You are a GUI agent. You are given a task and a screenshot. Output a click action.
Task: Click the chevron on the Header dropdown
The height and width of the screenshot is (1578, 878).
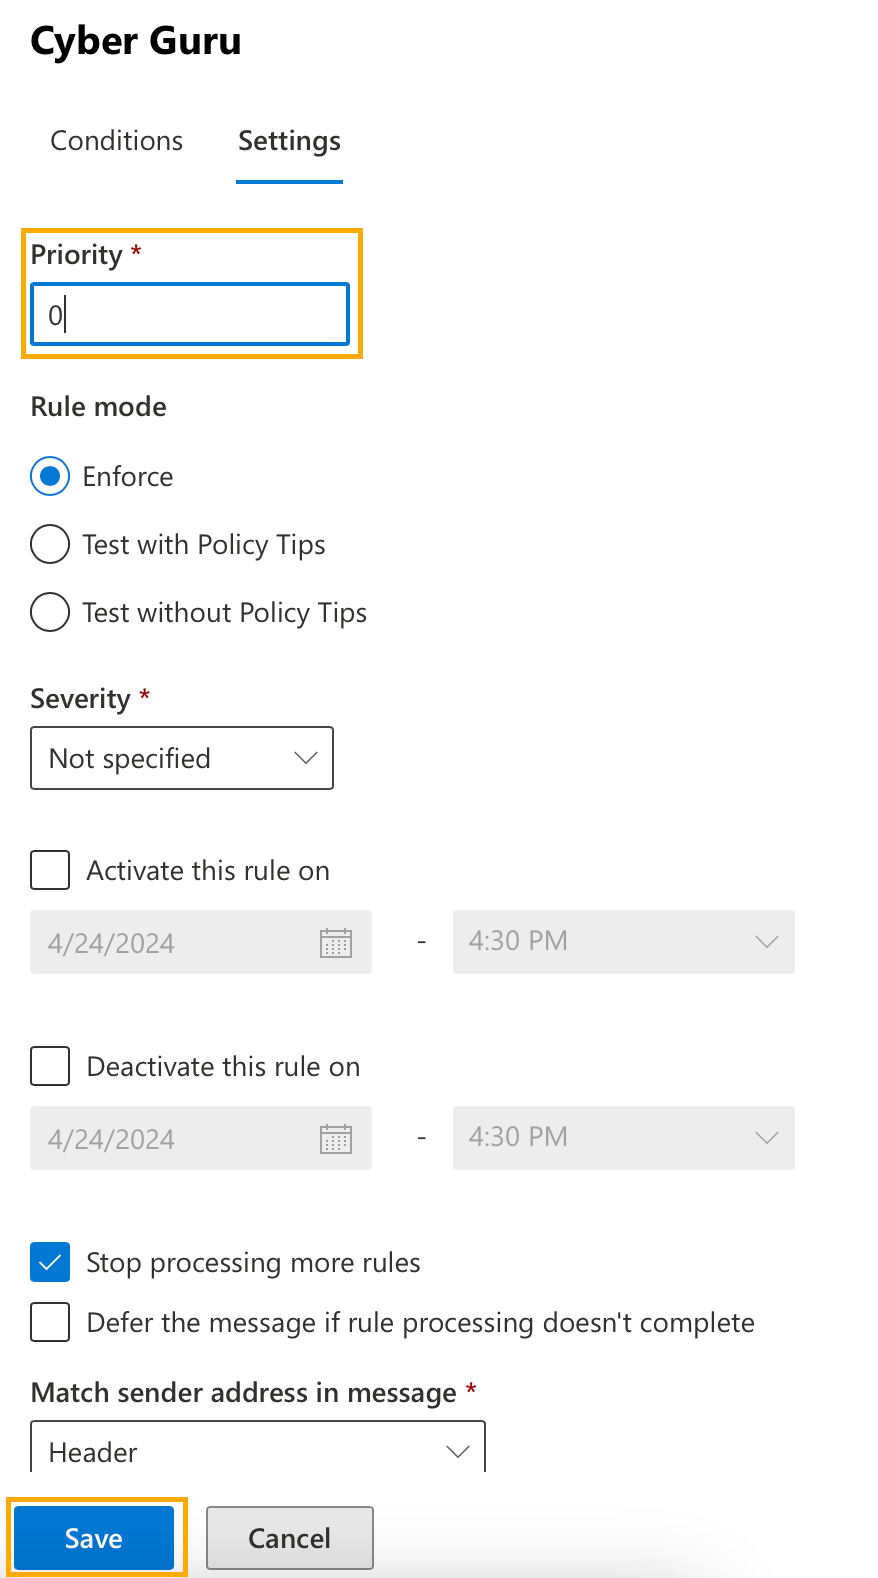pyautogui.click(x=458, y=1452)
